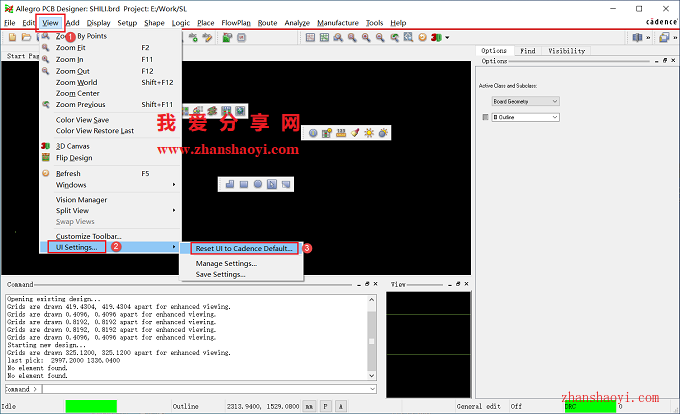Choose Customize Toolbar menu entry

(88, 236)
